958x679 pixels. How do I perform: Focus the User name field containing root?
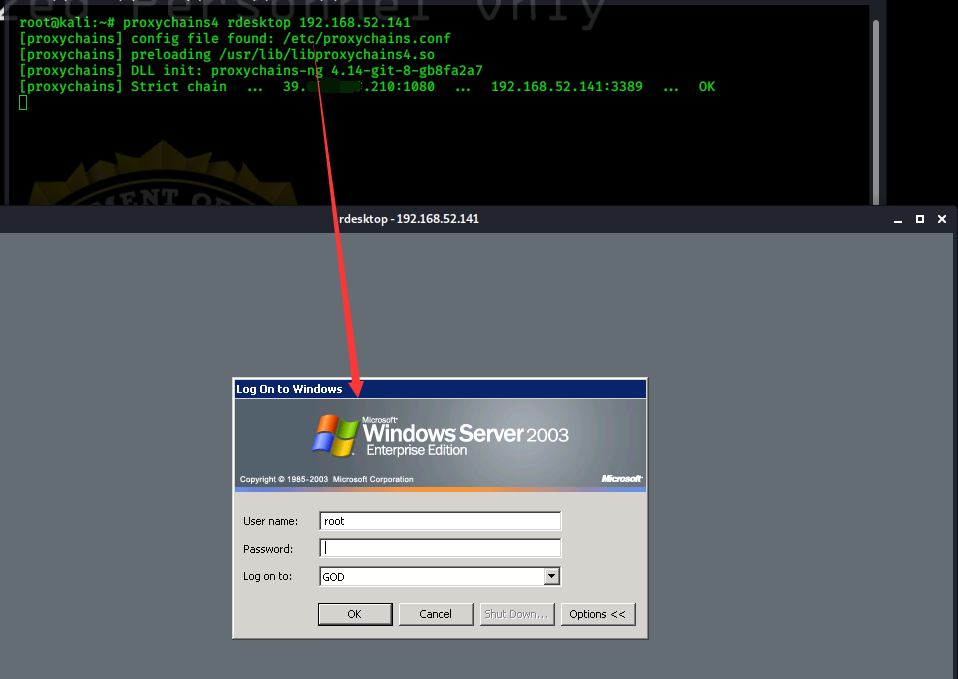coord(440,521)
